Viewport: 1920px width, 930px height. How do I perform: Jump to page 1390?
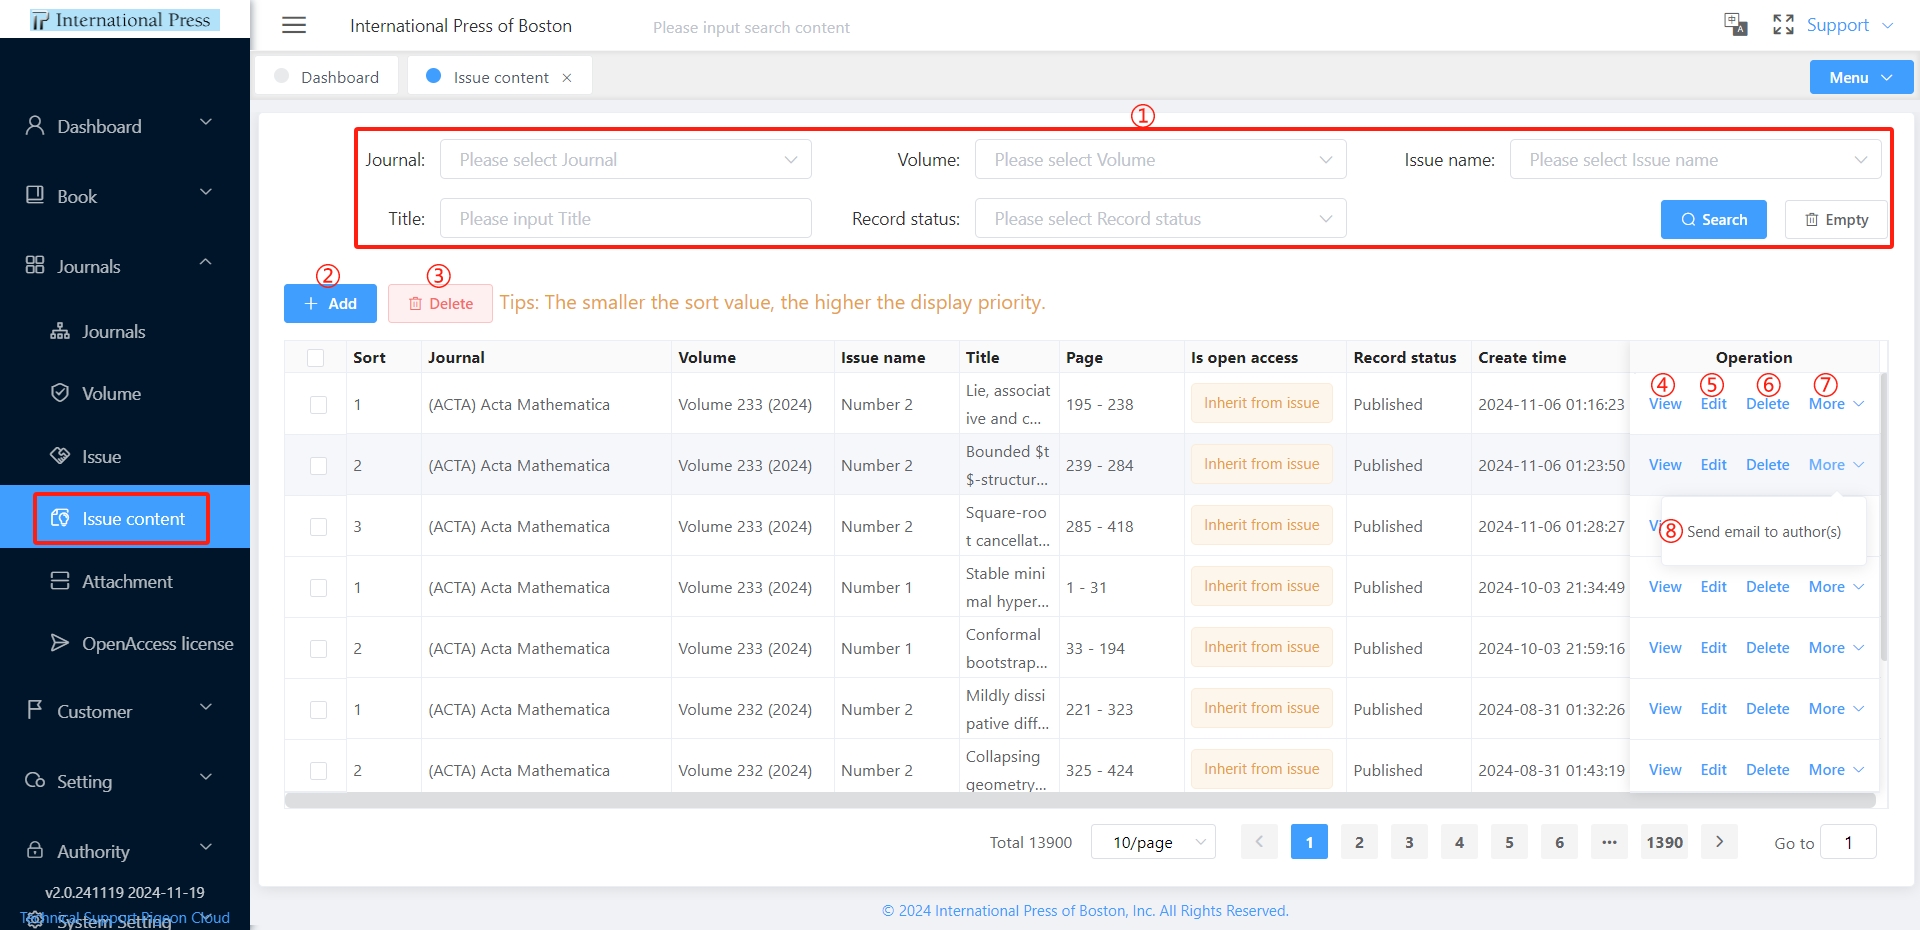tap(1664, 842)
